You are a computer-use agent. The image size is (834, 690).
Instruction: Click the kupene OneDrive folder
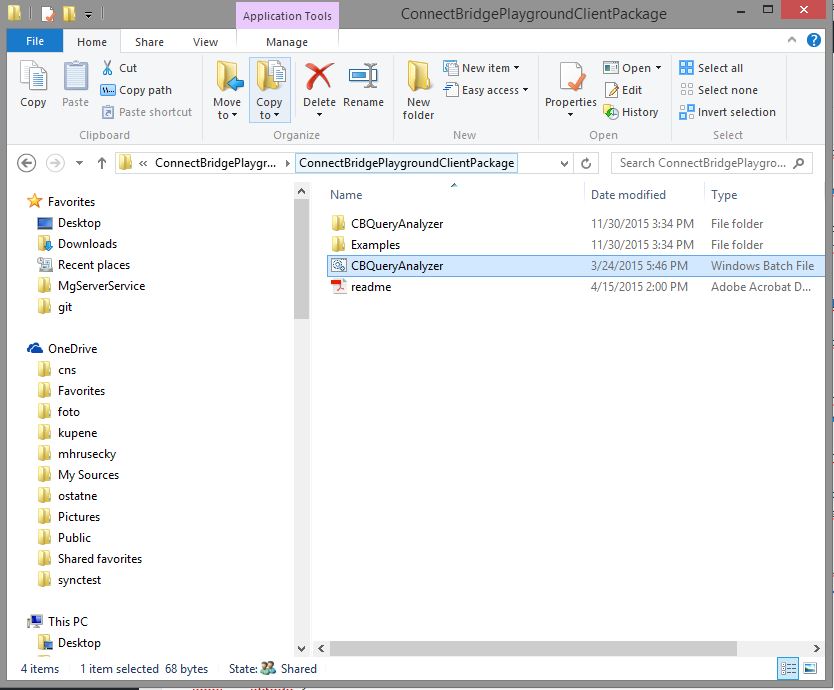(78, 433)
